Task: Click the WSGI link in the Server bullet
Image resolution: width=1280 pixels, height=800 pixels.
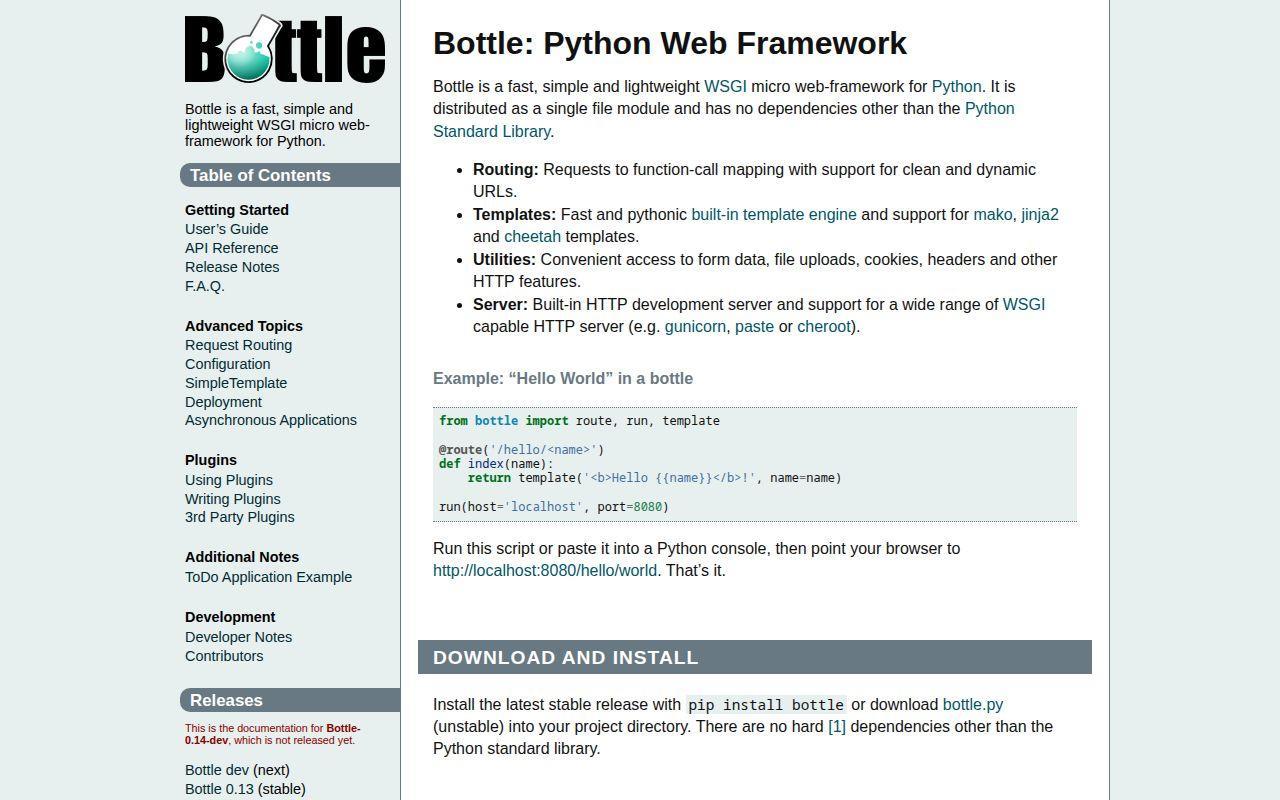Action: click(x=1024, y=305)
